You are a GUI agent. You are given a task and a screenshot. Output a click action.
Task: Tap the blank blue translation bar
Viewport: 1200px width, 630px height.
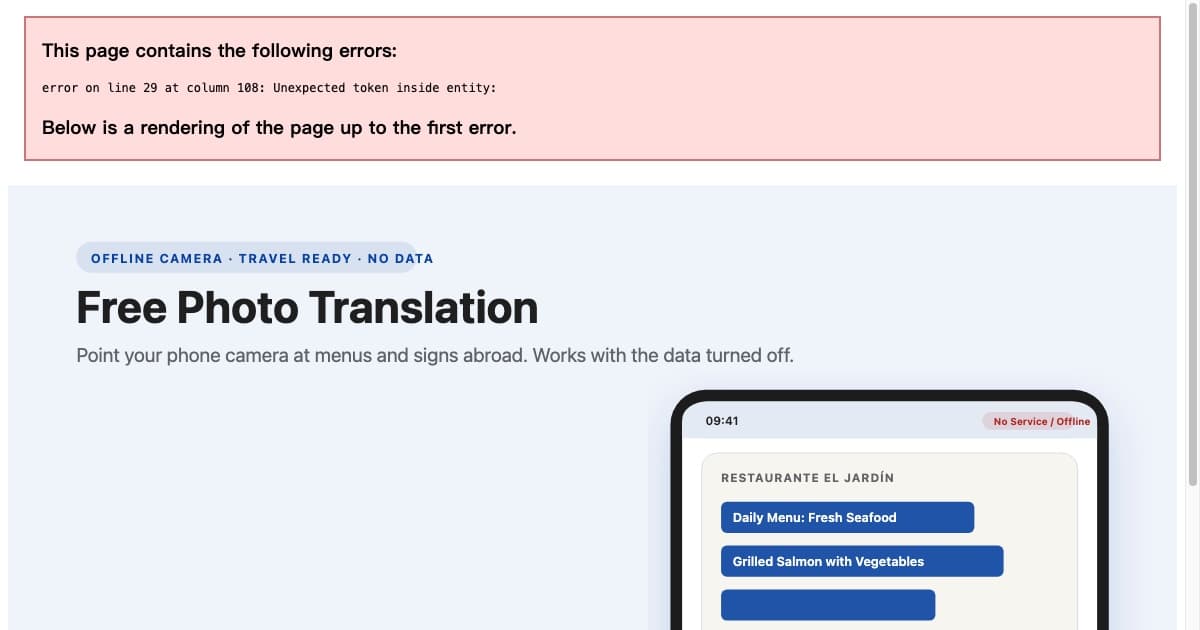(x=828, y=605)
